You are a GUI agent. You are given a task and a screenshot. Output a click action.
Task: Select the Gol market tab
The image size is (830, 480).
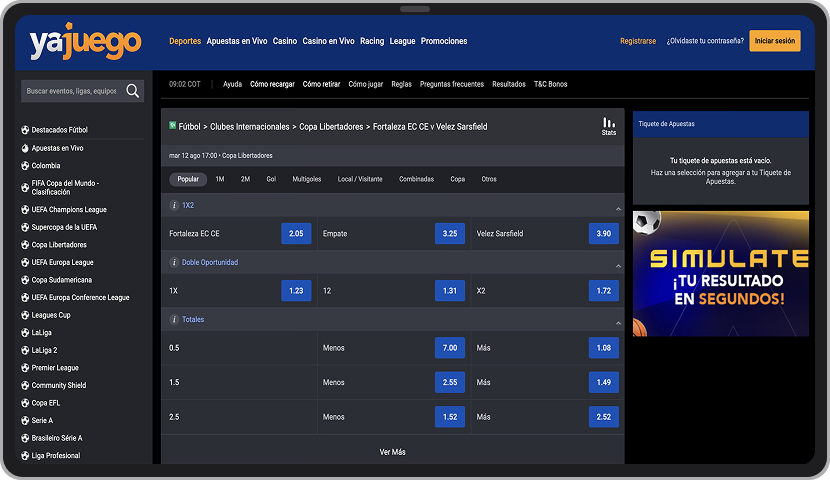pyautogui.click(x=271, y=179)
